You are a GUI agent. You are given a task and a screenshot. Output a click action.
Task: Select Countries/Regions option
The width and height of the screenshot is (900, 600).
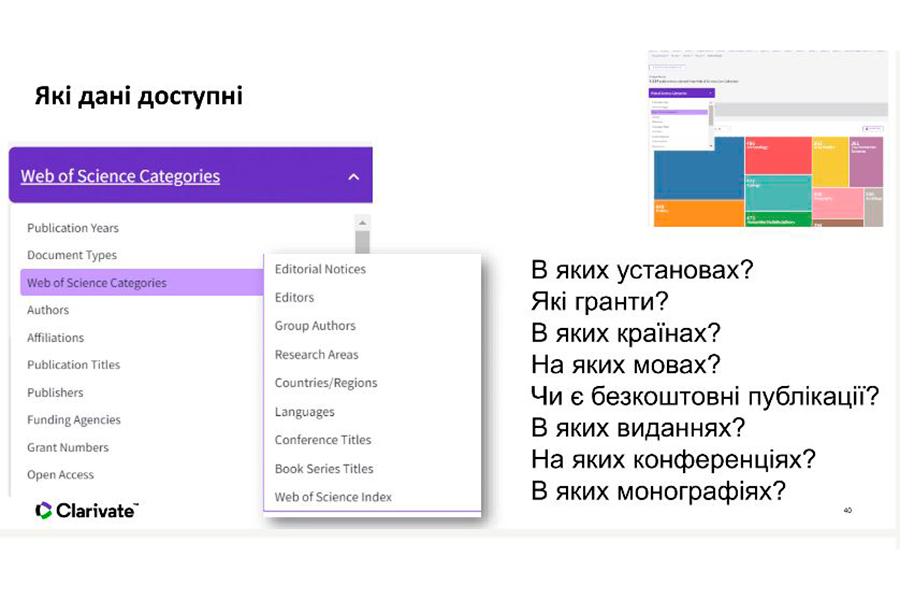click(326, 383)
